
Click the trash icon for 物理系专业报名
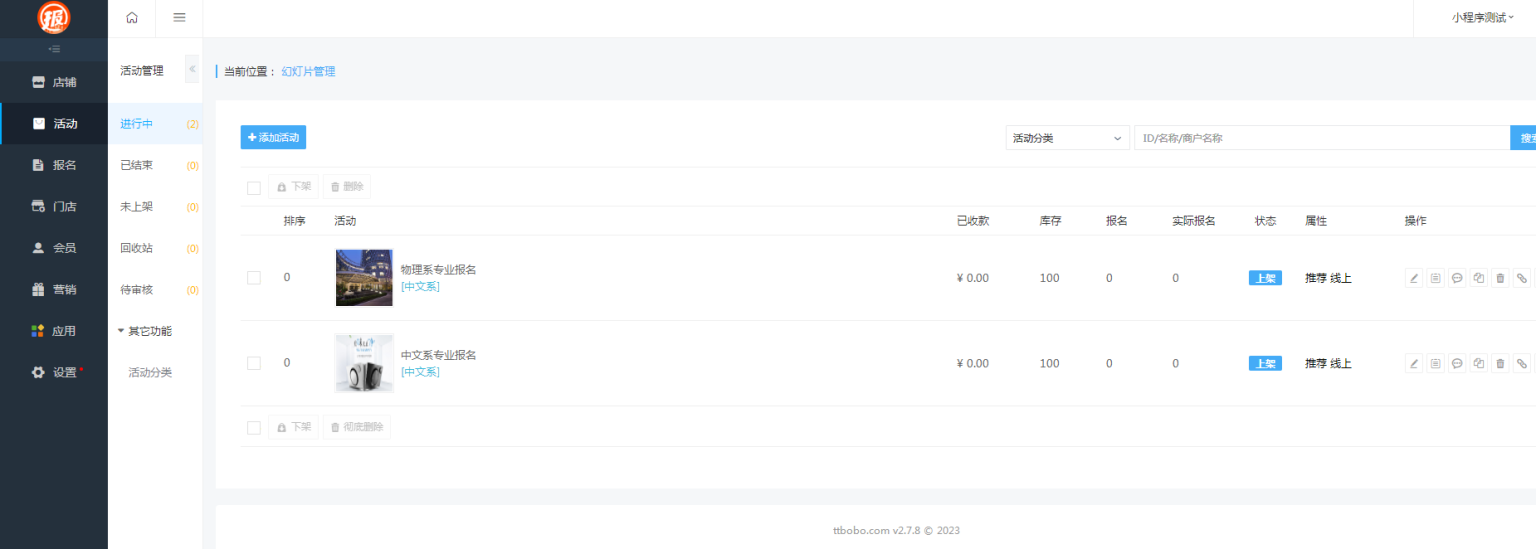click(1500, 278)
